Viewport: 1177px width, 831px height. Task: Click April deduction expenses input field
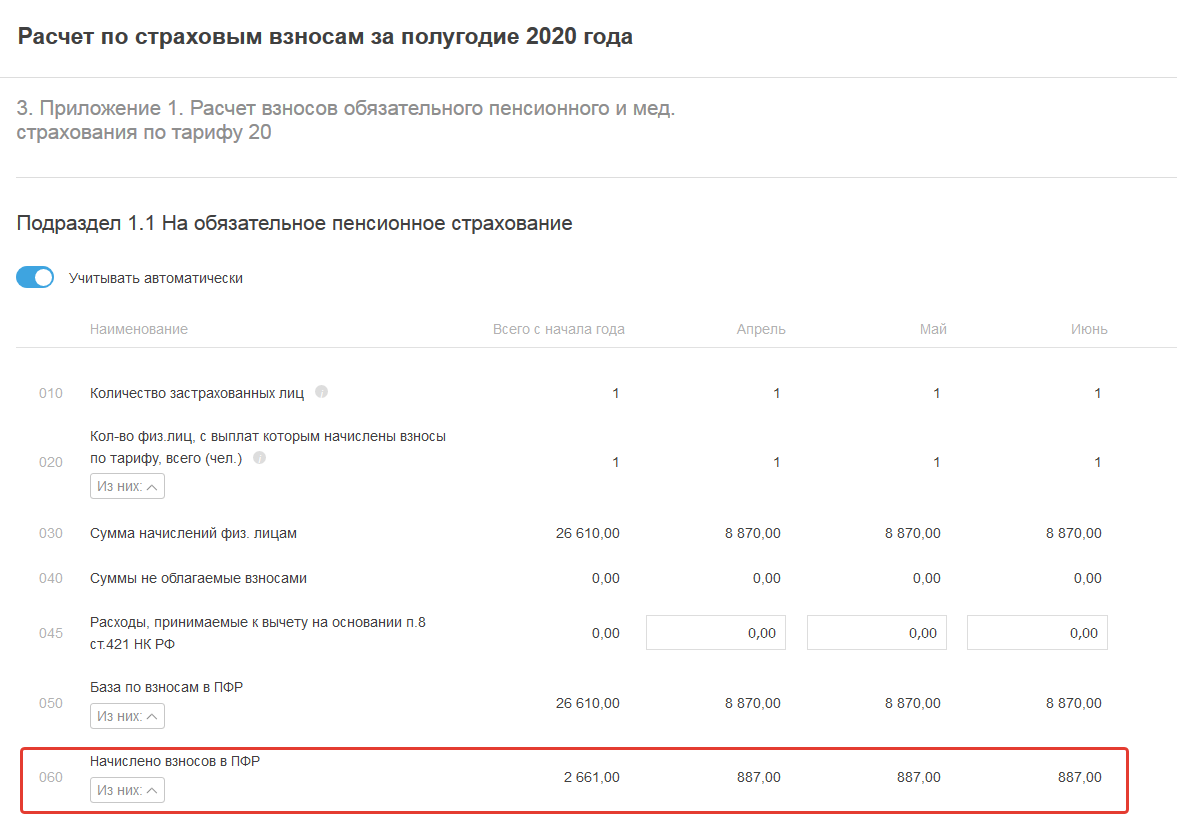click(716, 633)
